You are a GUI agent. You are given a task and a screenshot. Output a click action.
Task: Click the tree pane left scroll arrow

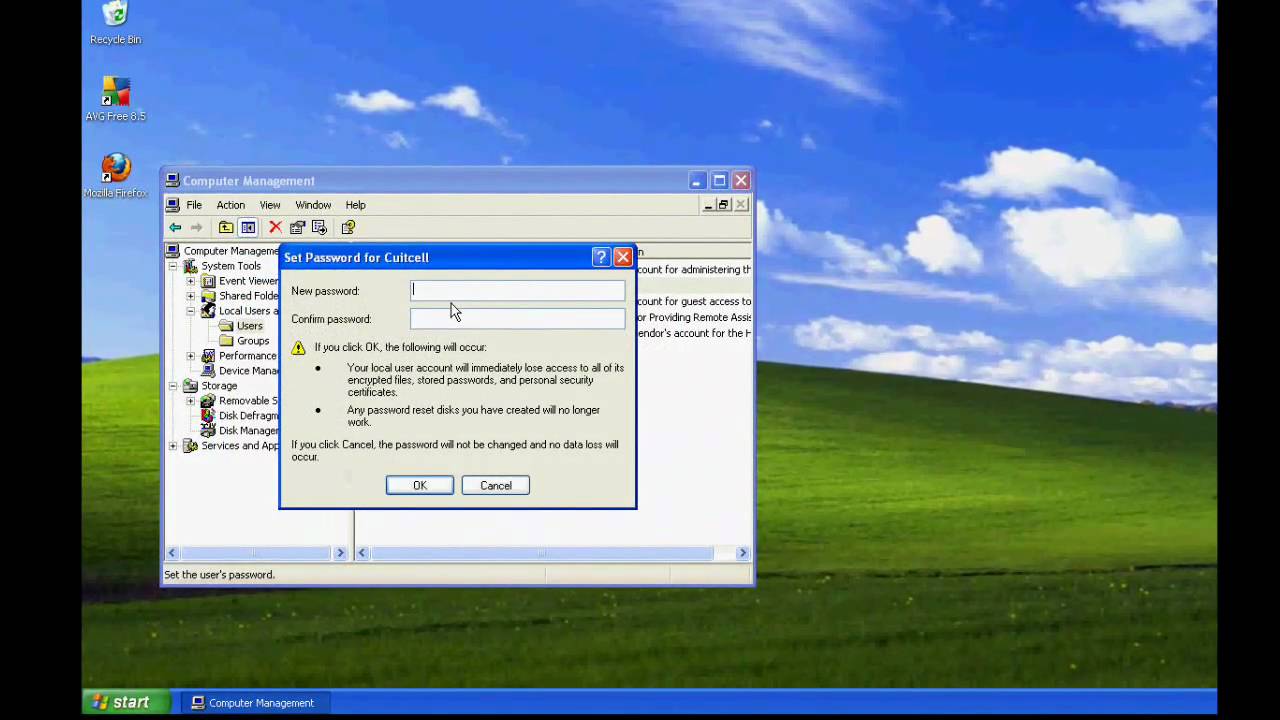click(172, 553)
